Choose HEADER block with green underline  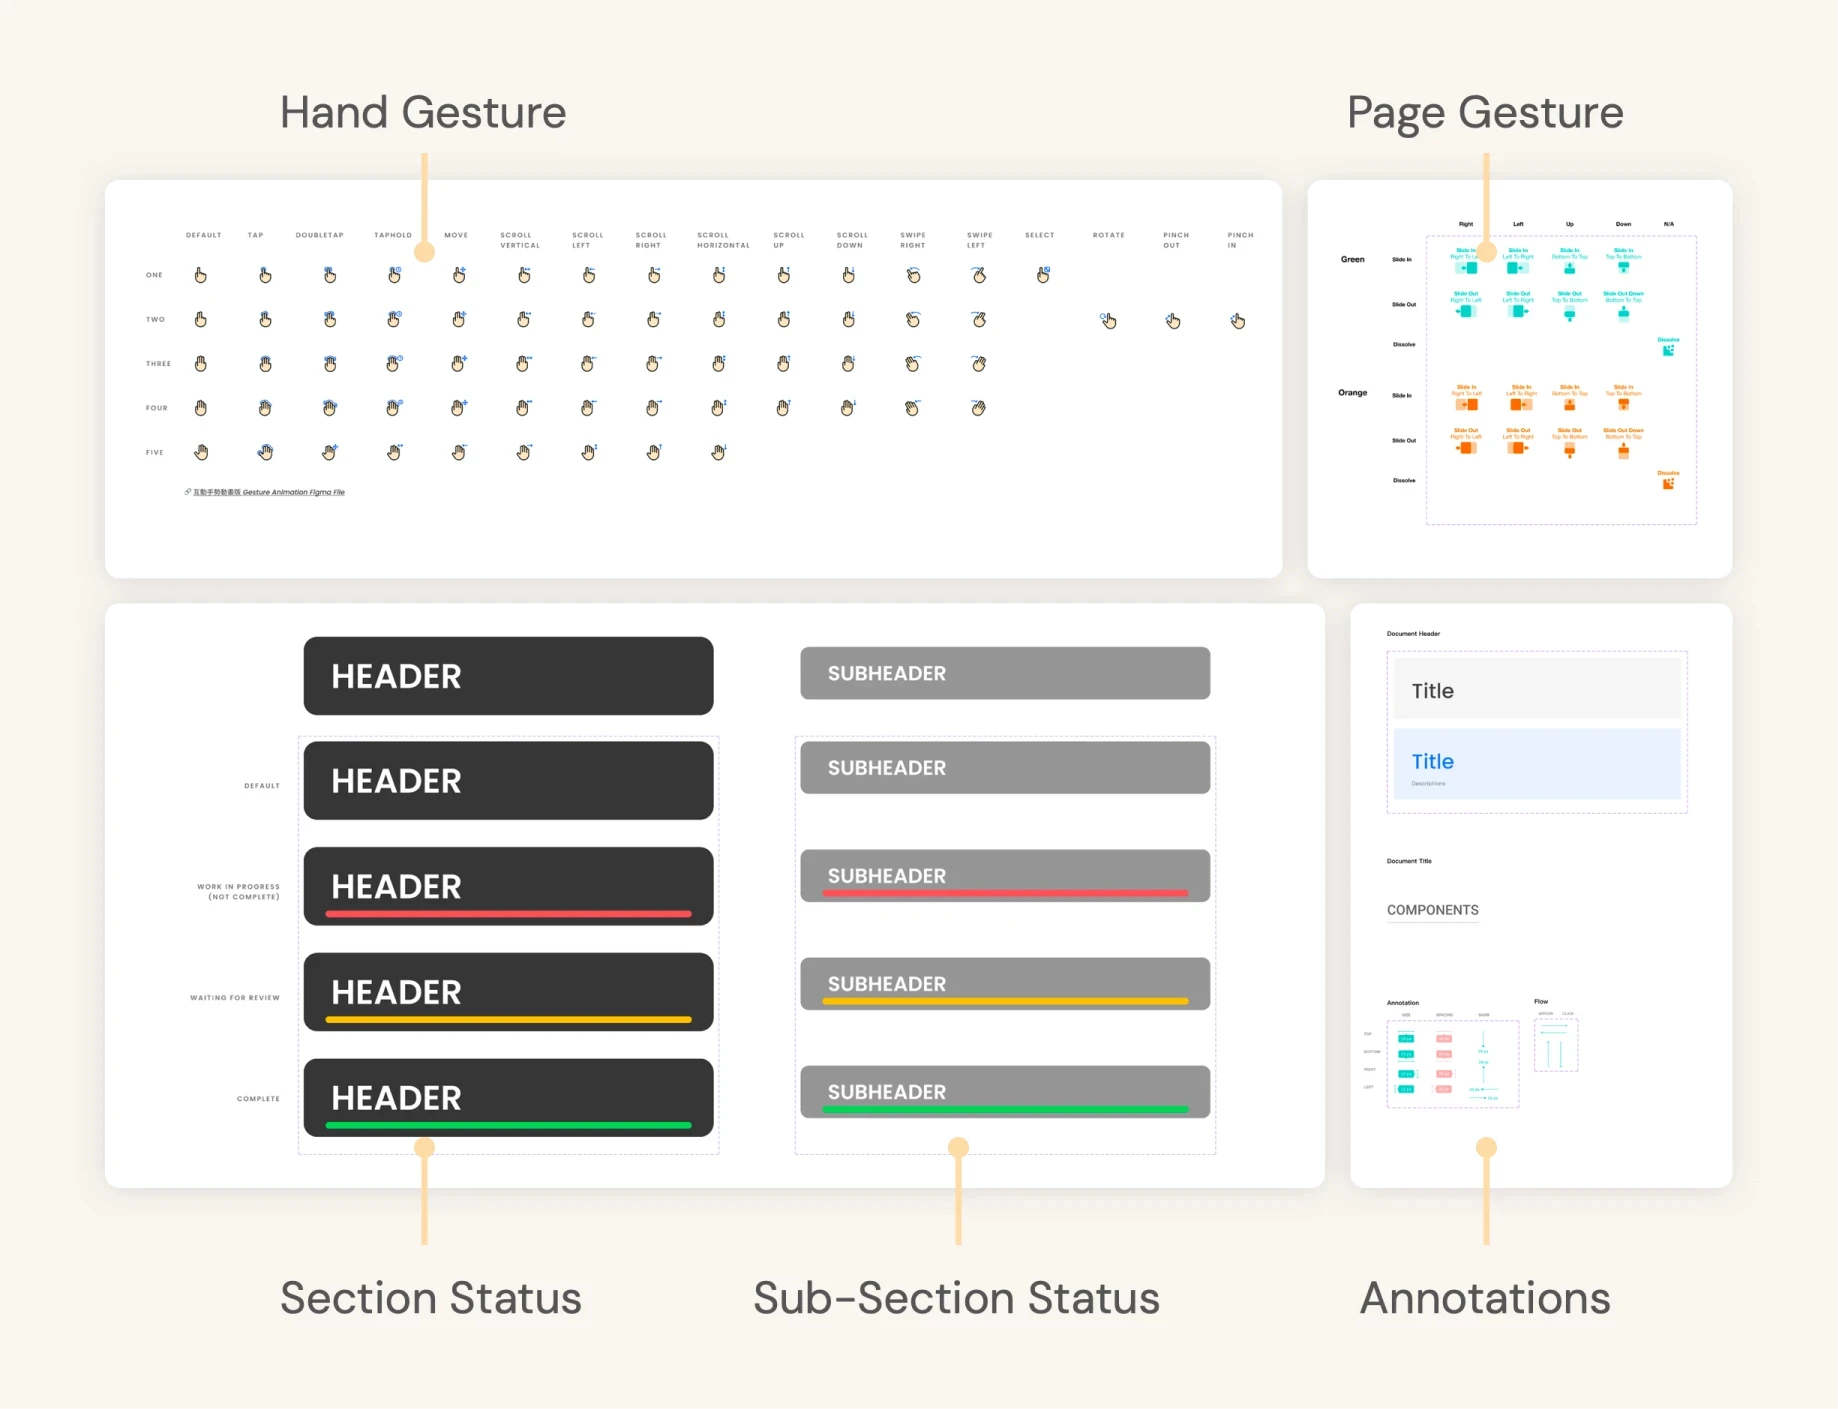(x=509, y=1098)
